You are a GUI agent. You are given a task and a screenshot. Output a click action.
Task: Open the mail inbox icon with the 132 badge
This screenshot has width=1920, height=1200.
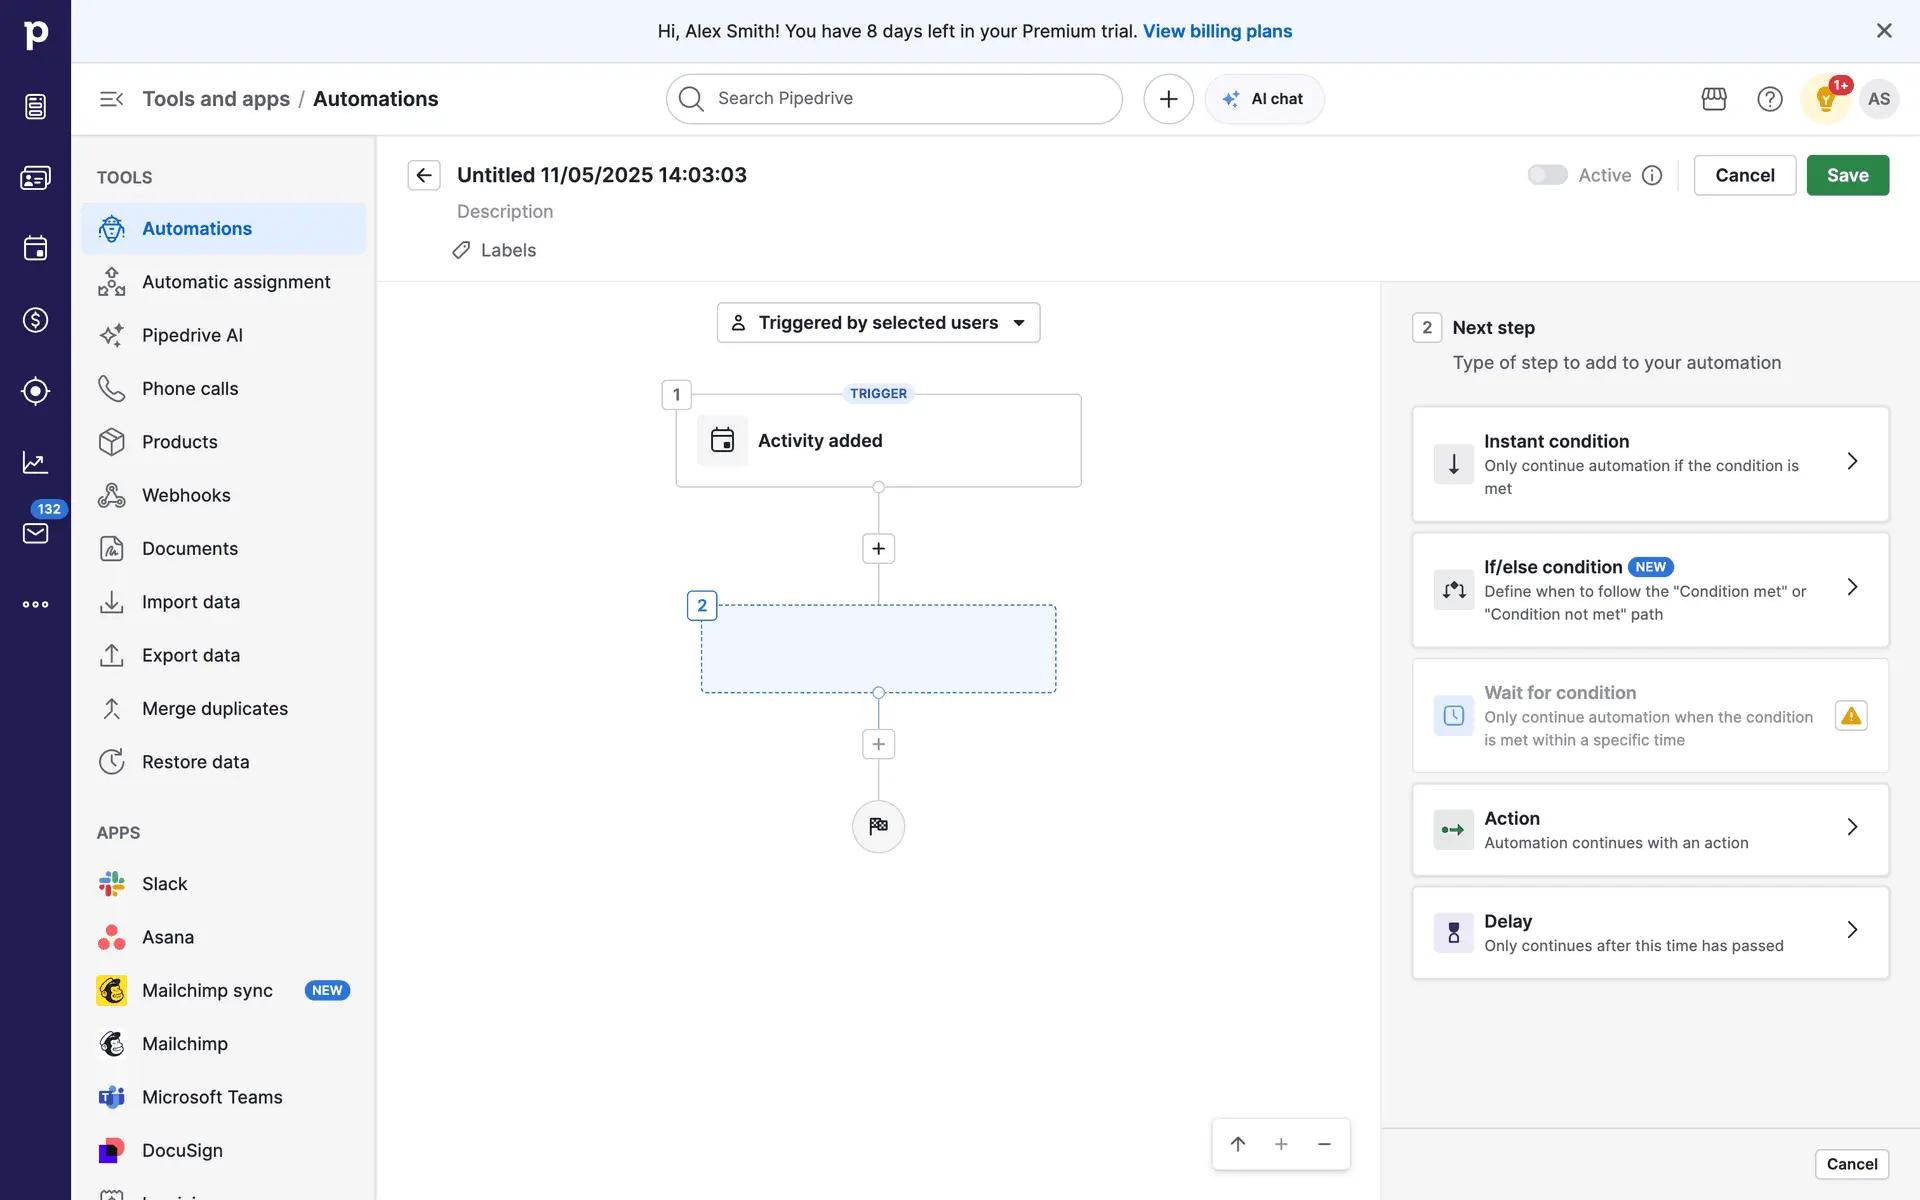pos(36,533)
